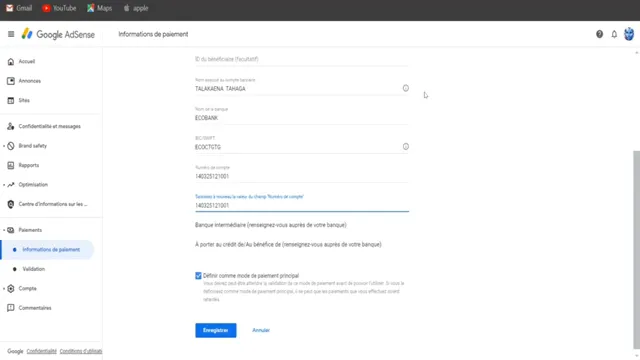Screen dimensions: 640x360
Task: Select the Validation menu item
Action: (33, 269)
